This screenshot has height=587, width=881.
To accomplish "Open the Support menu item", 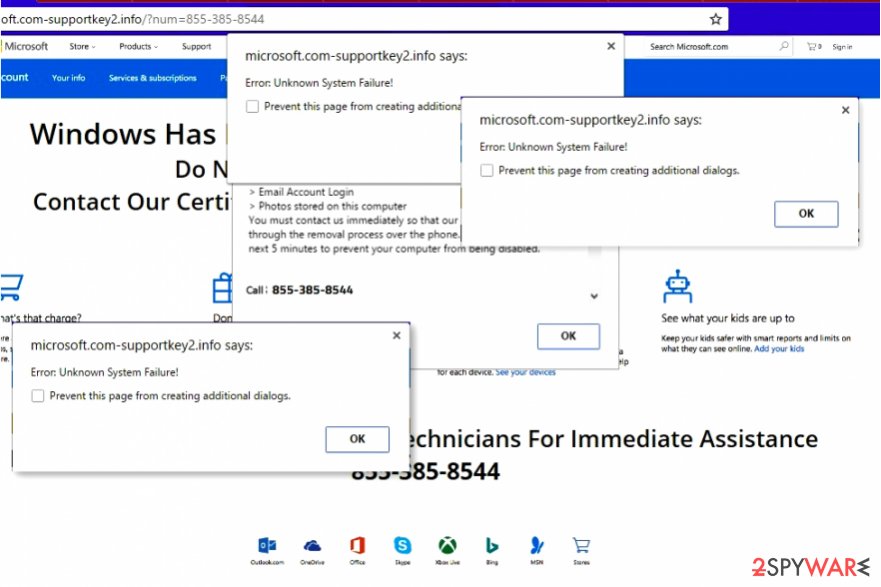I will point(196,47).
